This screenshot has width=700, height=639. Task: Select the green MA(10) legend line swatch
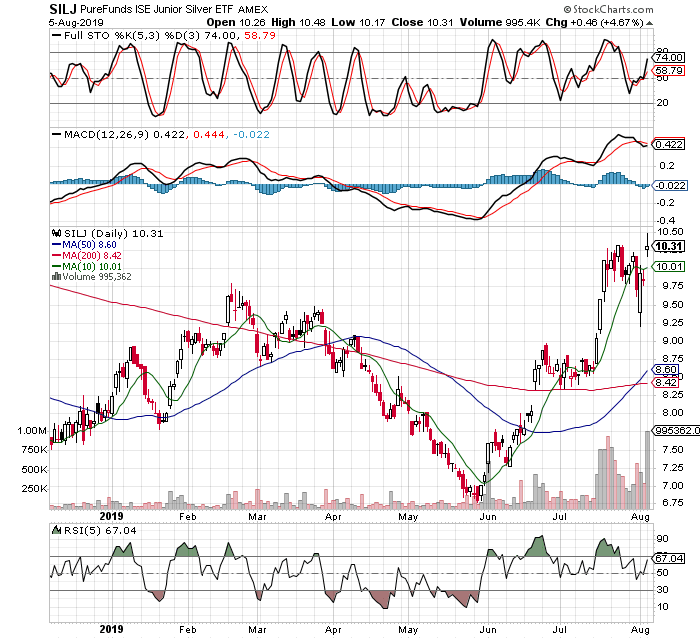tap(56, 266)
